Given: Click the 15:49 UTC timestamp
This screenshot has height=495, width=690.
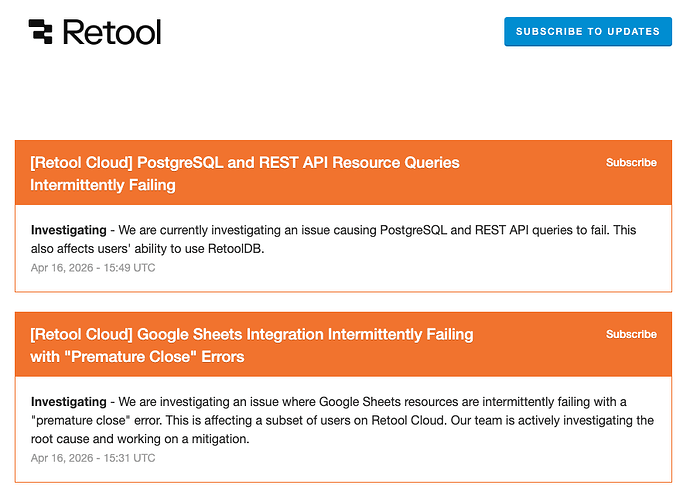Looking at the screenshot, I should 93,268.
